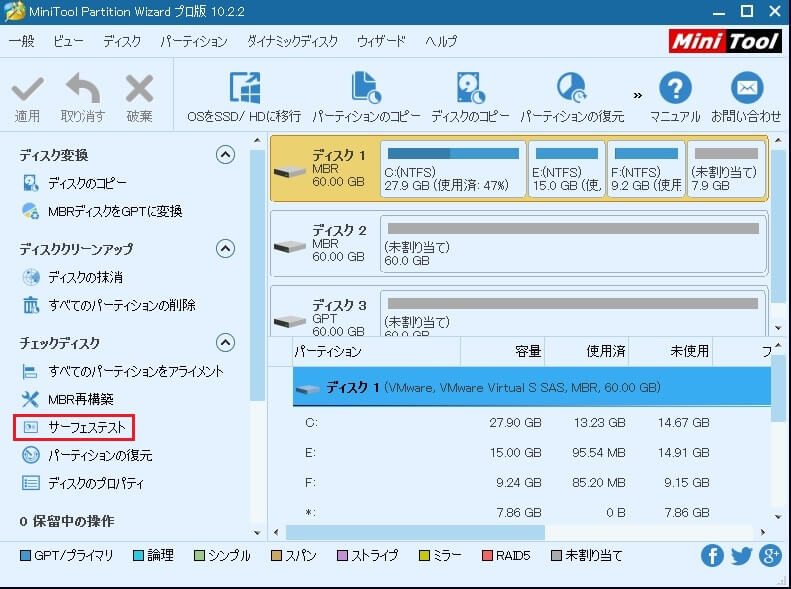Sort by the 未使用 column header

coord(670,351)
